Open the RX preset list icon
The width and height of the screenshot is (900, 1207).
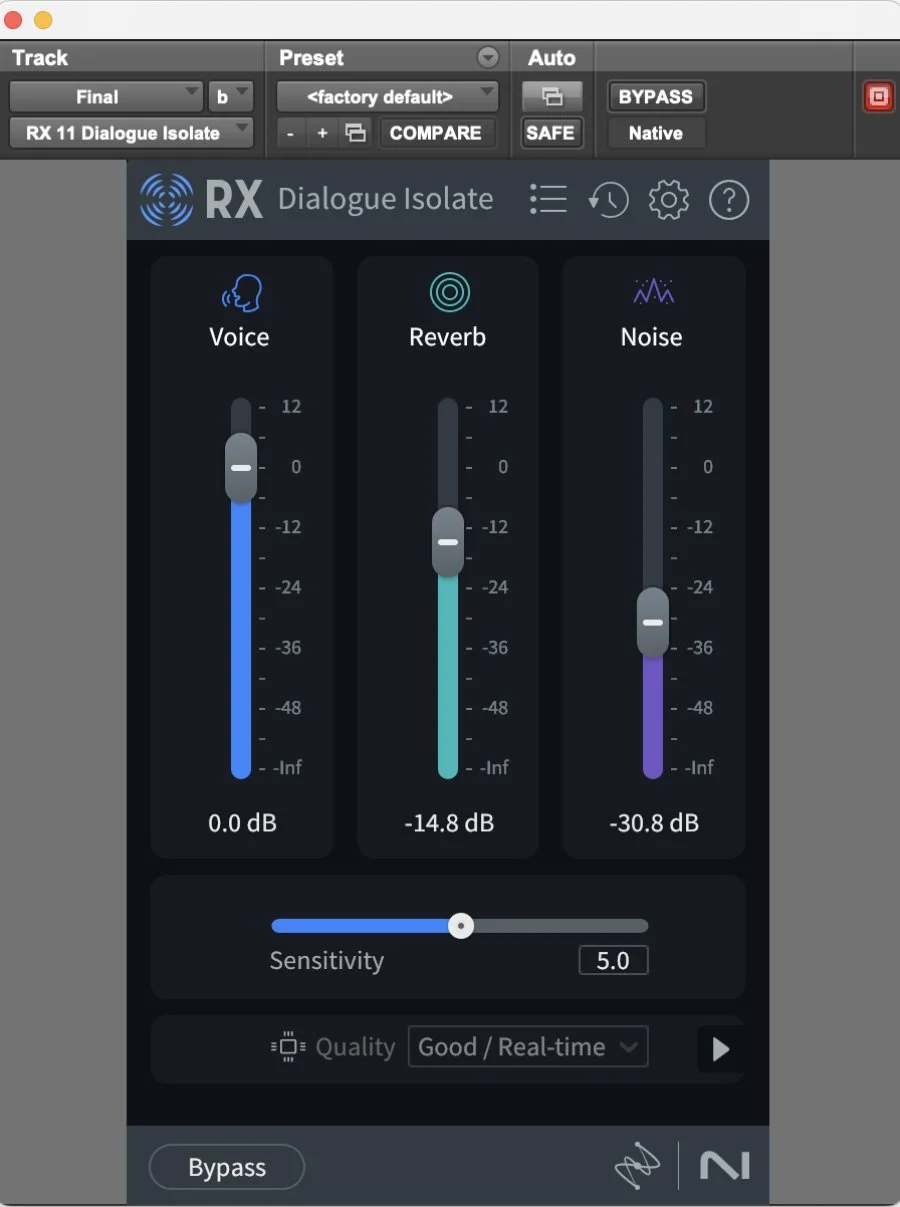(x=548, y=199)
